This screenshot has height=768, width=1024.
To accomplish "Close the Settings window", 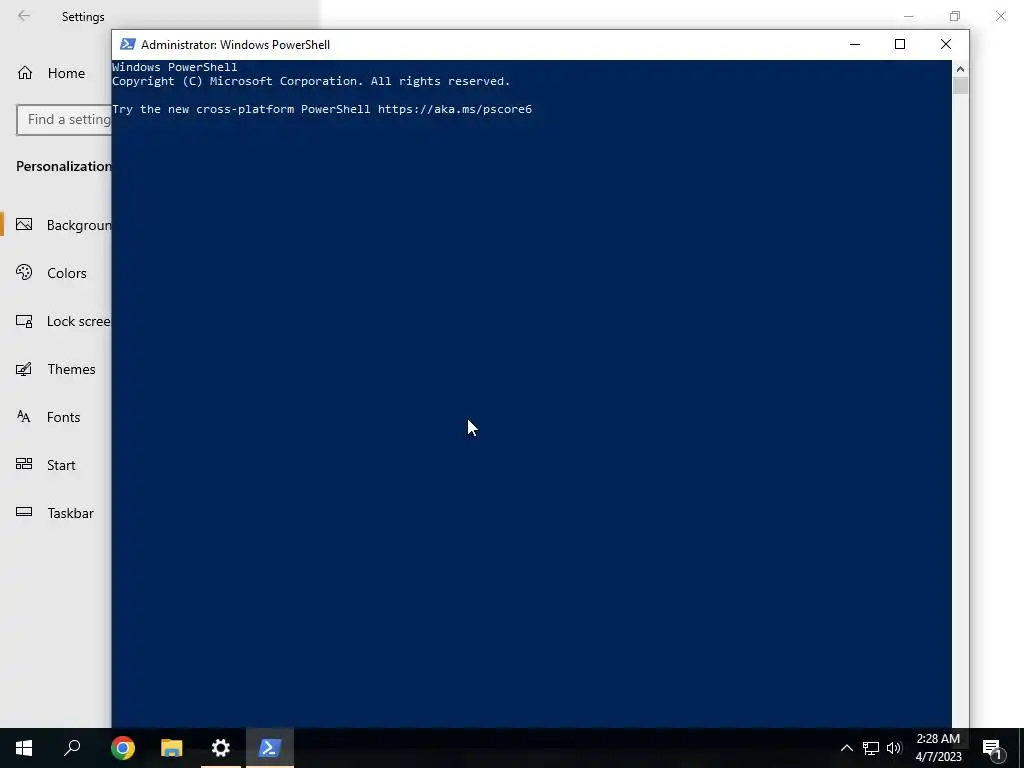I will (x=1000, y=16).
